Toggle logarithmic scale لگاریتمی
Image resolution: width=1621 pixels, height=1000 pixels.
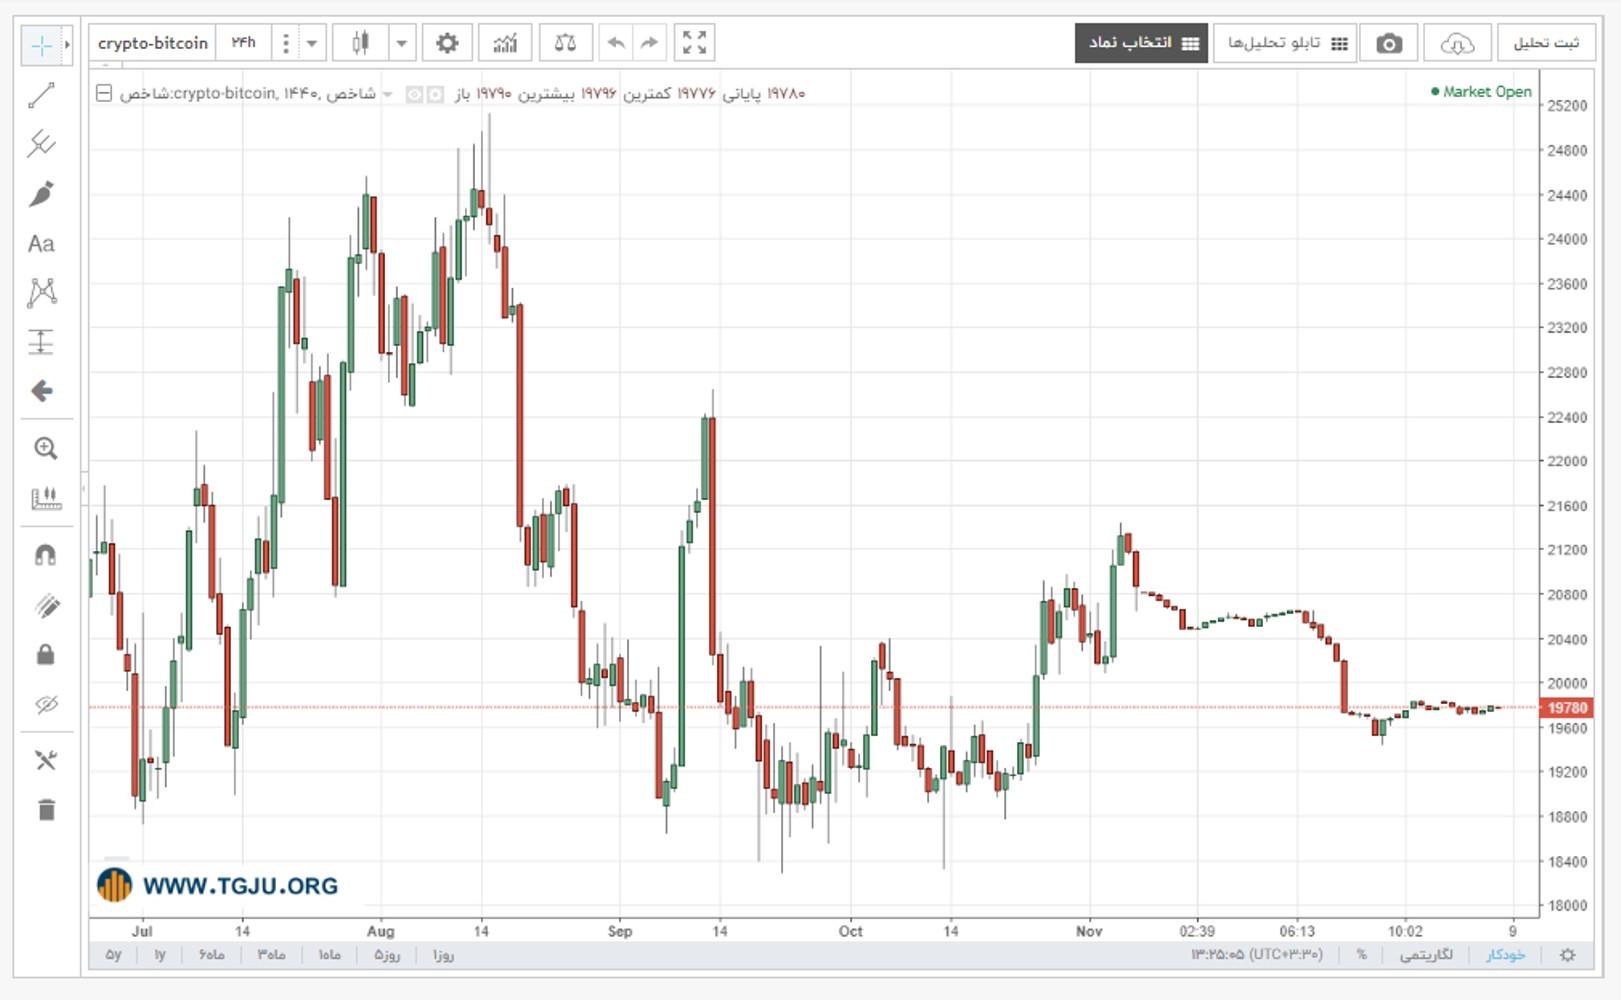[1425, 955]
